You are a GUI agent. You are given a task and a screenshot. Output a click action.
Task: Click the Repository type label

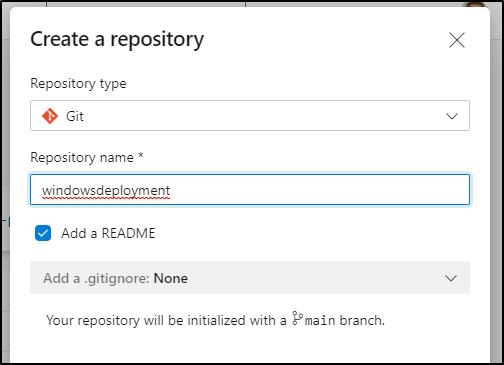tap(78, 83)
